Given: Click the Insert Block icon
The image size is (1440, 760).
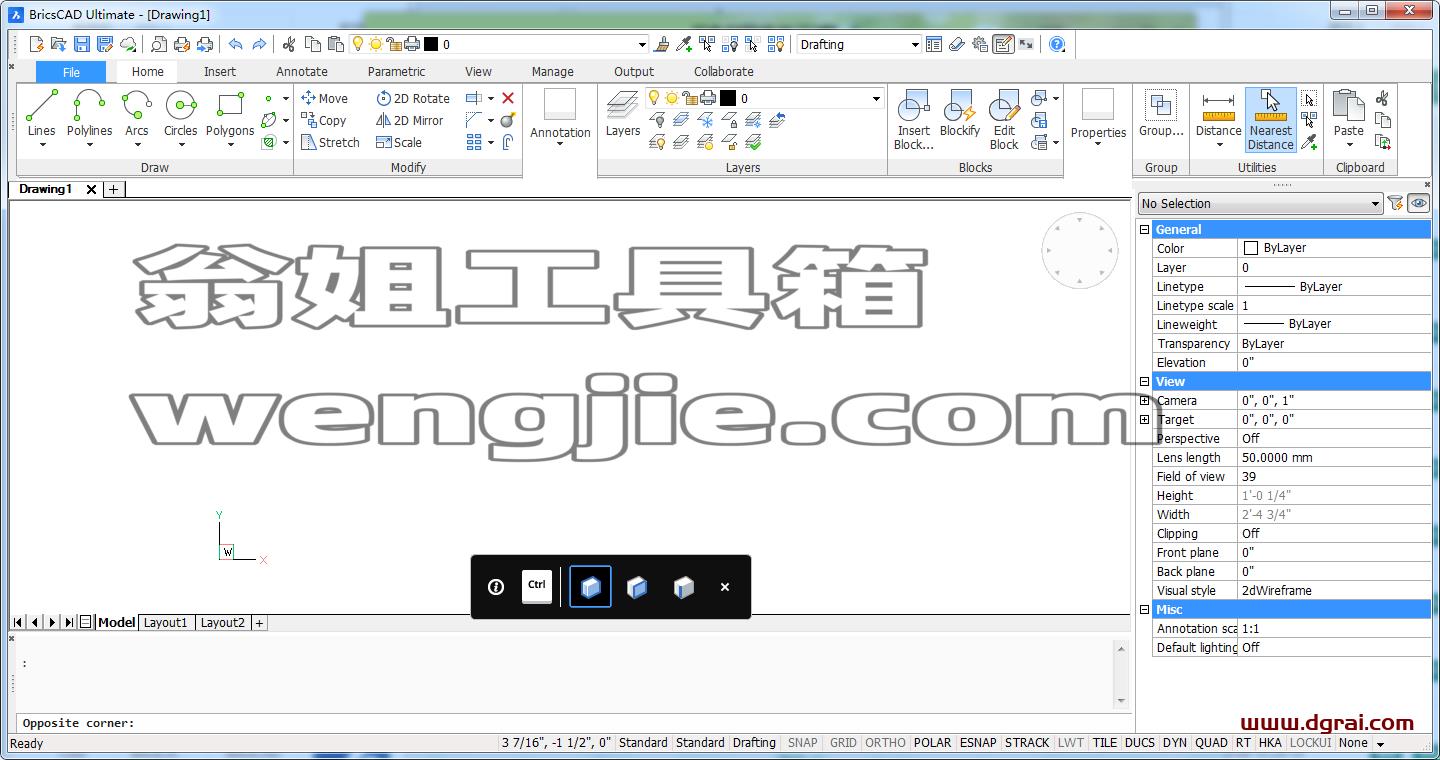Looking at the screenshot, I should pyautogui.click(x=913, y=120).
